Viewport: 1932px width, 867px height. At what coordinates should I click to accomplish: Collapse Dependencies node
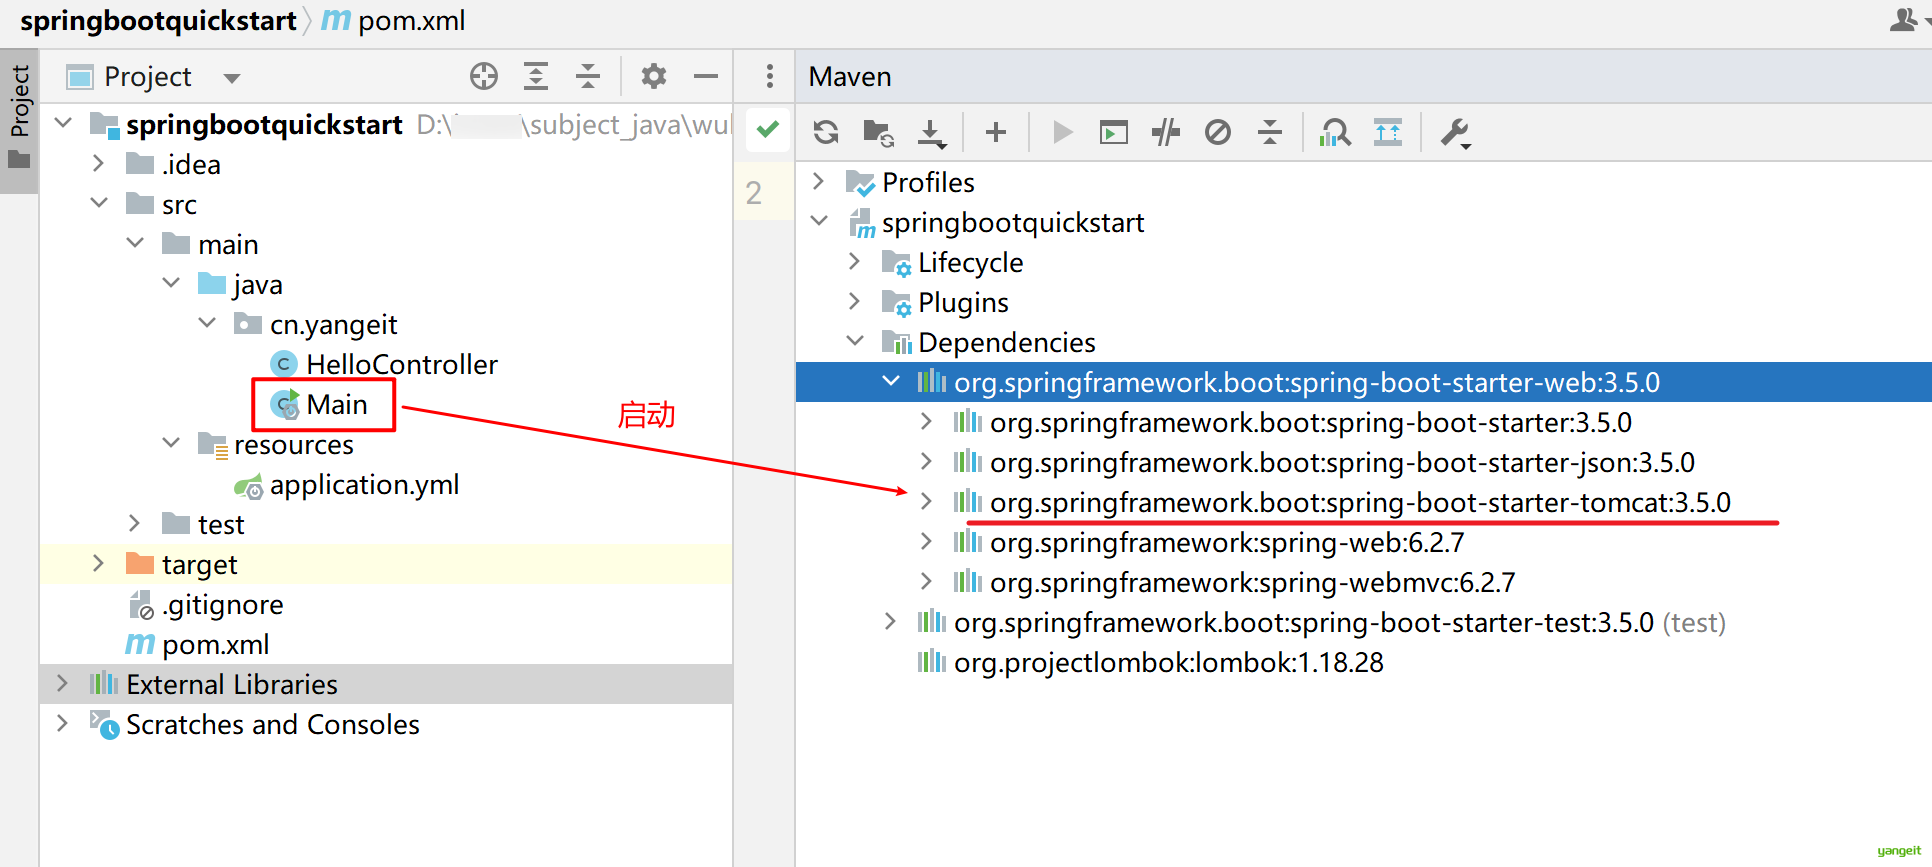(855, 341)
